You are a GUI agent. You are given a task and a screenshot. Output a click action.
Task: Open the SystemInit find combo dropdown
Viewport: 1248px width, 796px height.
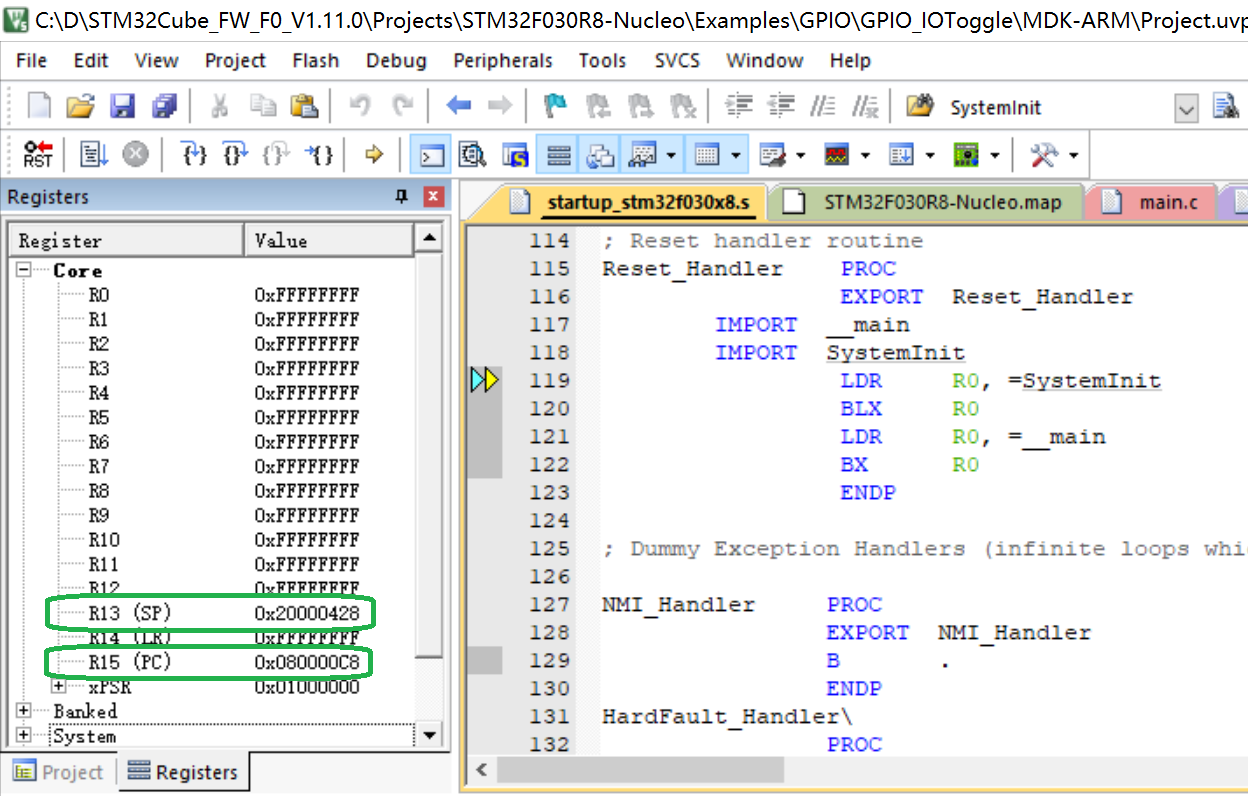(1186, 108)
